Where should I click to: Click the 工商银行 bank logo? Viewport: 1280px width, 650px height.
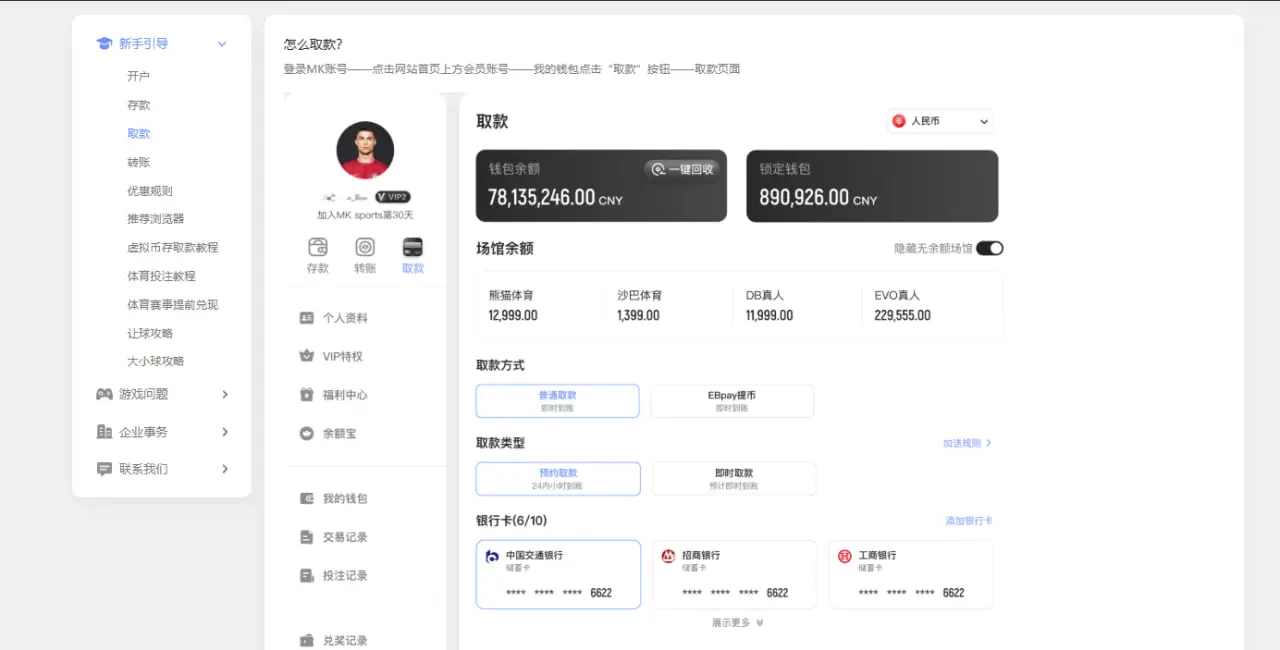845,556
